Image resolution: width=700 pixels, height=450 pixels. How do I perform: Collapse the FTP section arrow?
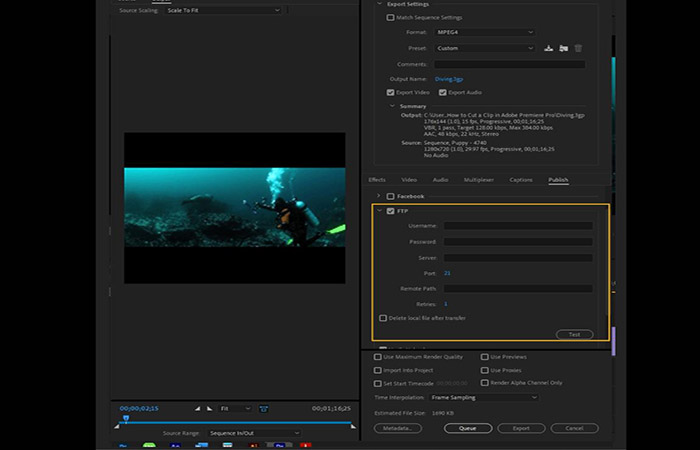point(379,210)
